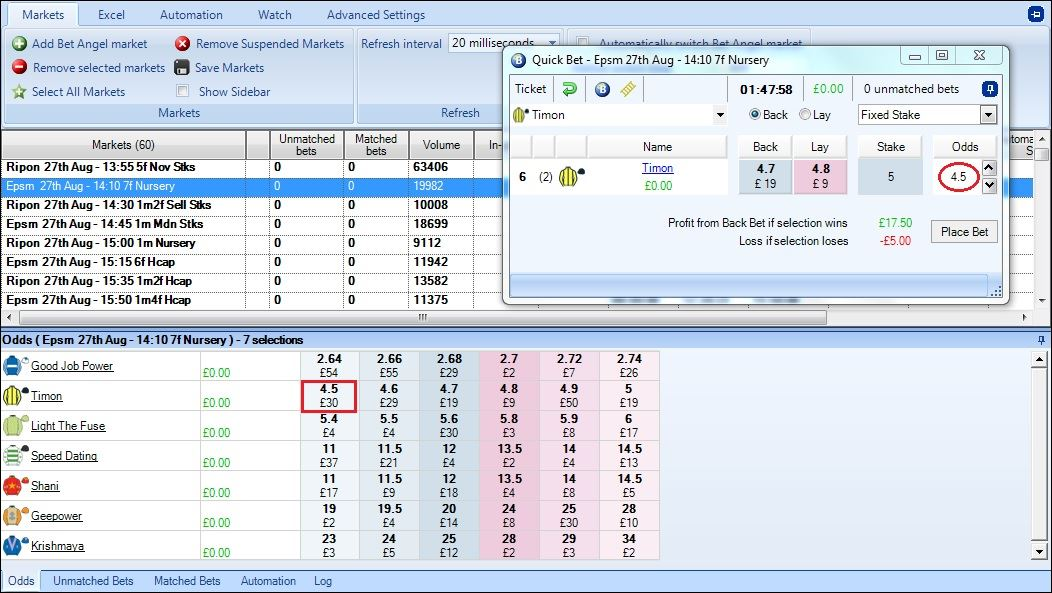Switch to the Markets ribbon tab
The width and height of the screenshot is (1052, 593).
click(43, 14)
